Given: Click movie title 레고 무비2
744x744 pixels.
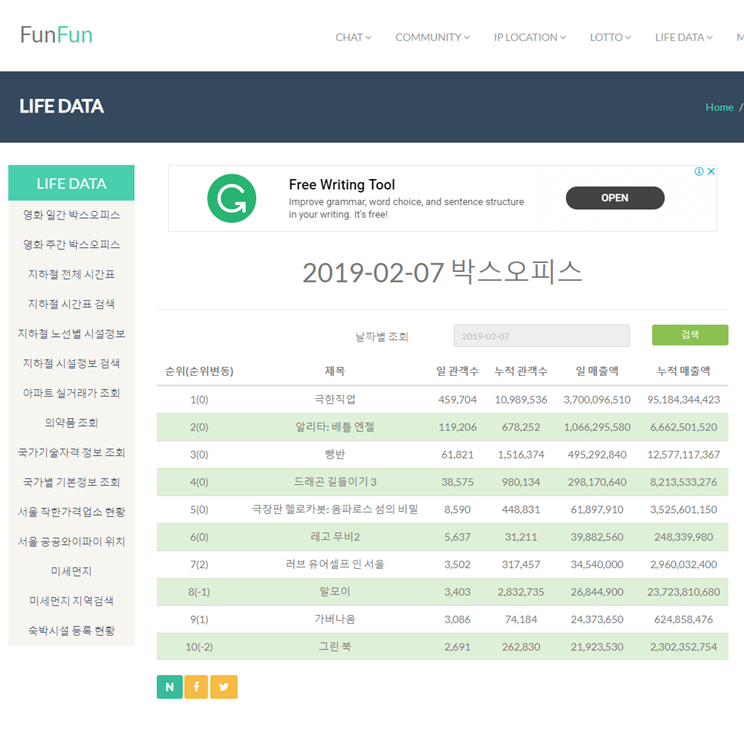Looking at the screenshot, I should [335, 537].
